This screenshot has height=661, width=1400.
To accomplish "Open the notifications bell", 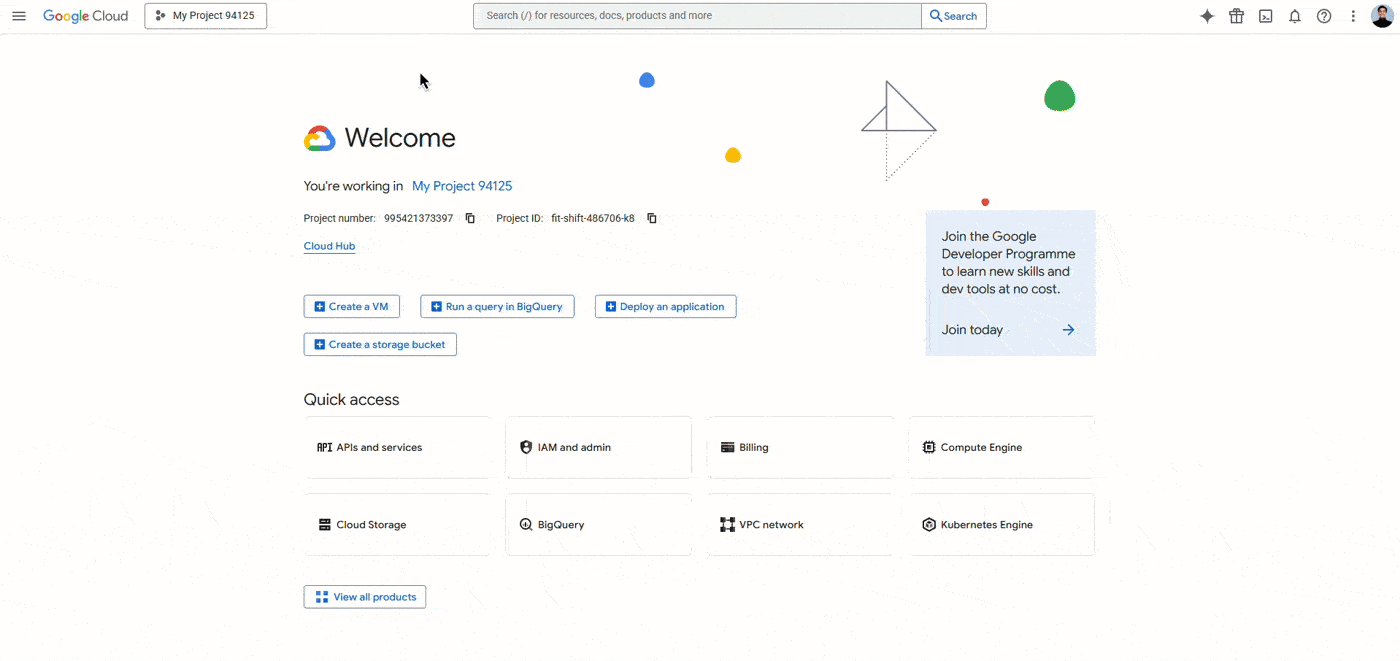I will click(x=1295, y=15).
